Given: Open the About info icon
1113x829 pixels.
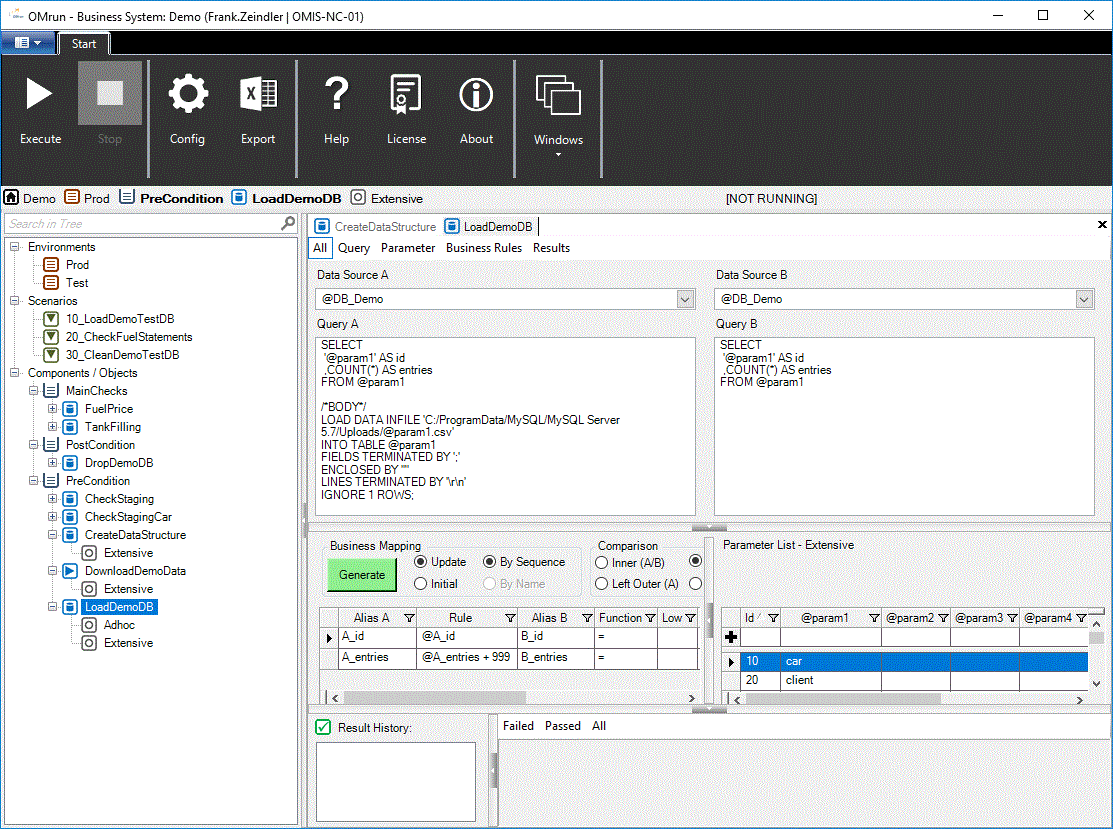Looking at the screenshot, I should coord(476,93).
